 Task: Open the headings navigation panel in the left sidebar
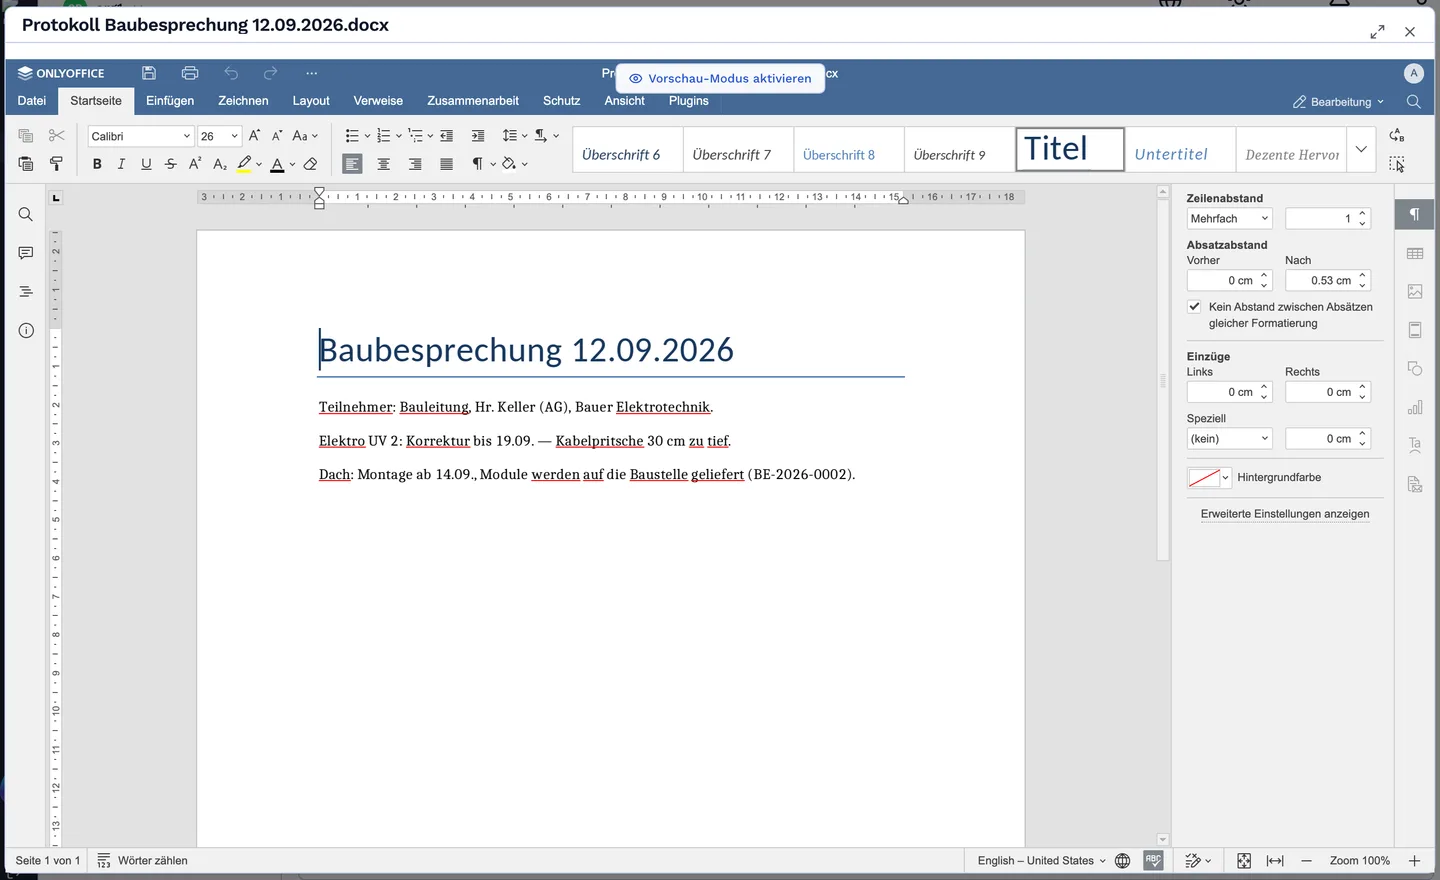pyautogui.click(x=26, y=292)
